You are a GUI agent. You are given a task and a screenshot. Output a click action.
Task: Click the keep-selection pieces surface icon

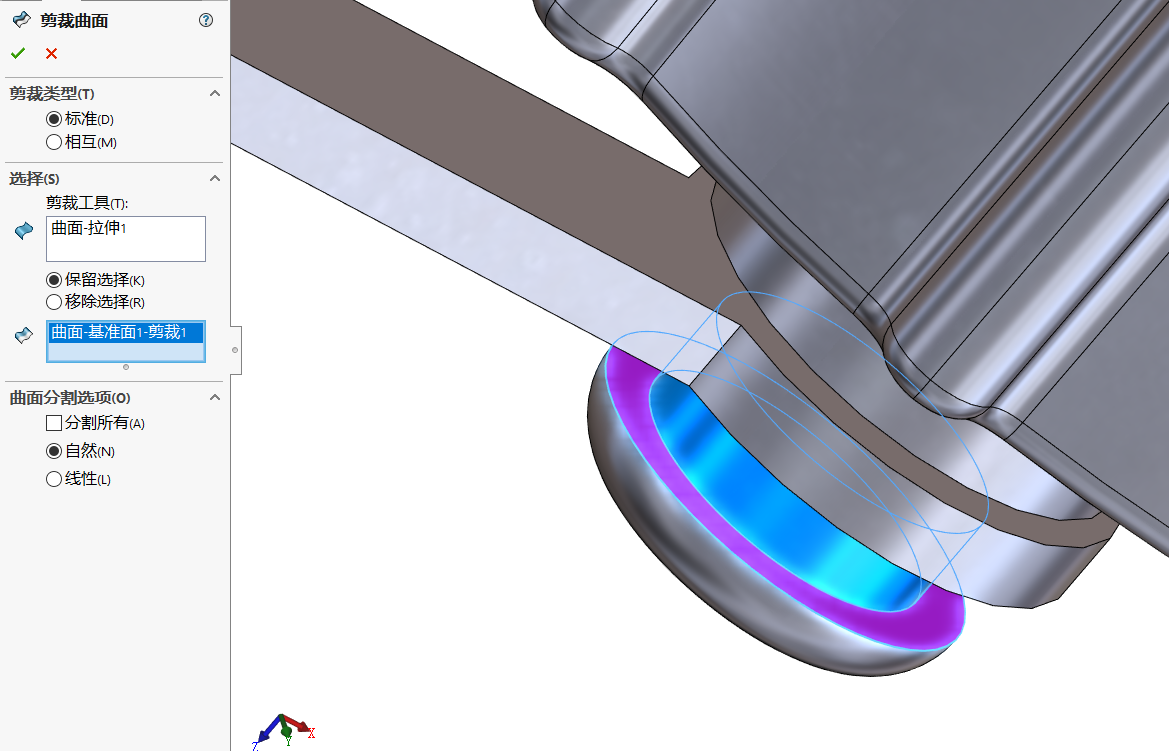click(24, 336)
